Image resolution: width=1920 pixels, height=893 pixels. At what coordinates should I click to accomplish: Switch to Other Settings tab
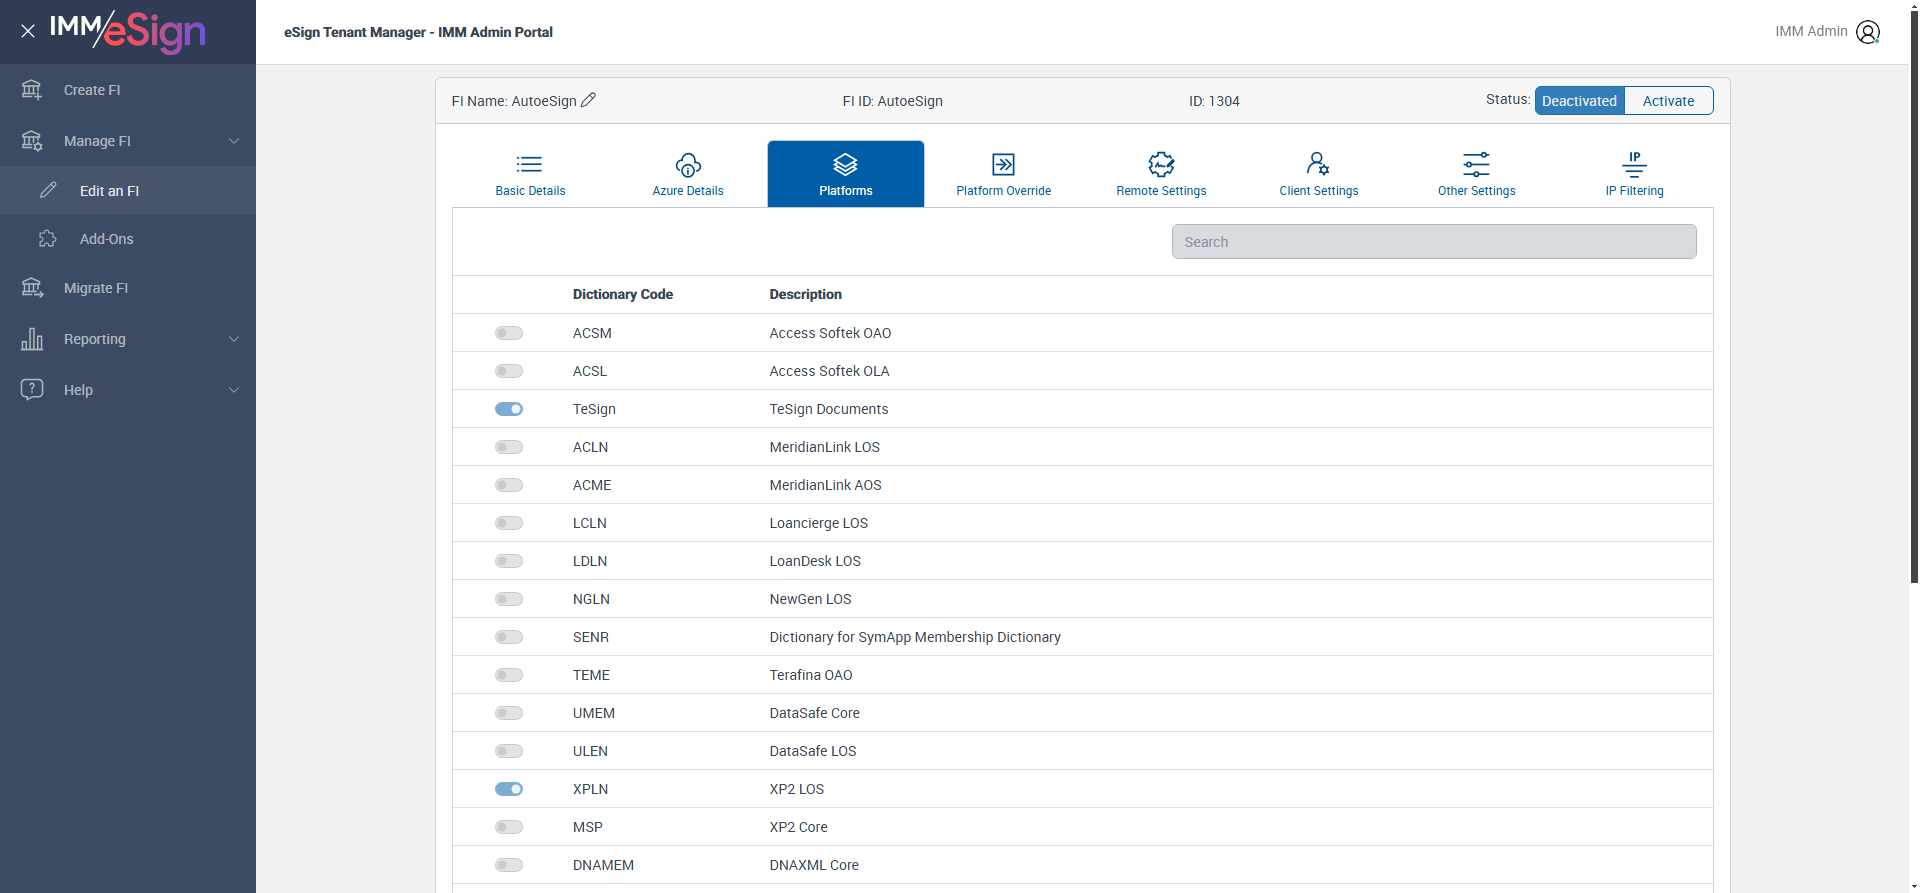coord(1476,174)
